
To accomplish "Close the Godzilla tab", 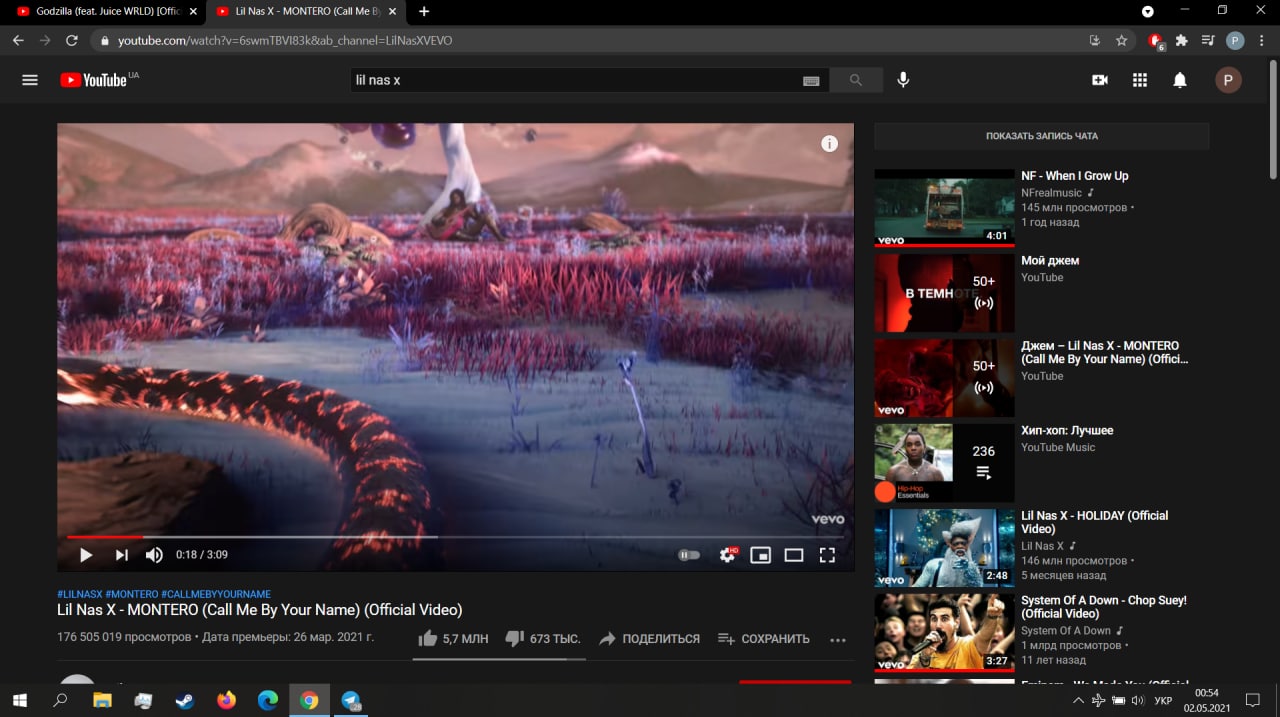I will click(x=193, y=11).
